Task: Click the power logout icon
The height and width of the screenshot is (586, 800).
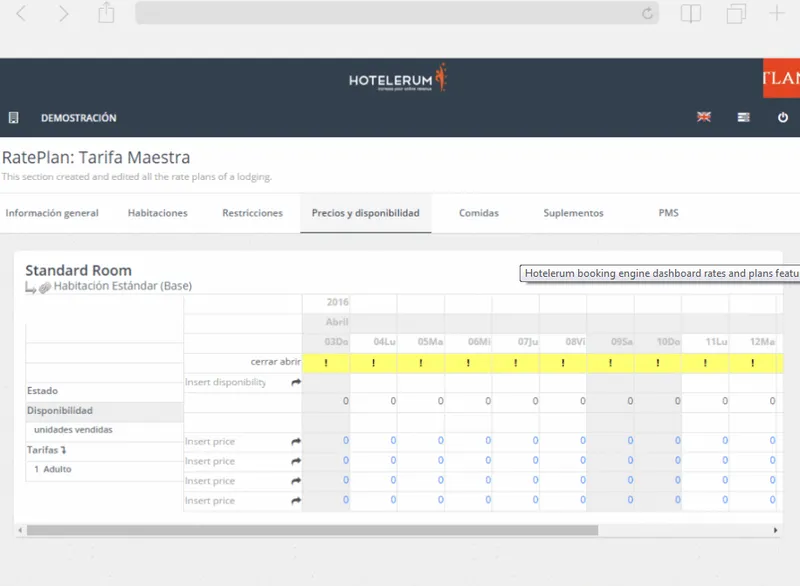Action: pos(783,118)
